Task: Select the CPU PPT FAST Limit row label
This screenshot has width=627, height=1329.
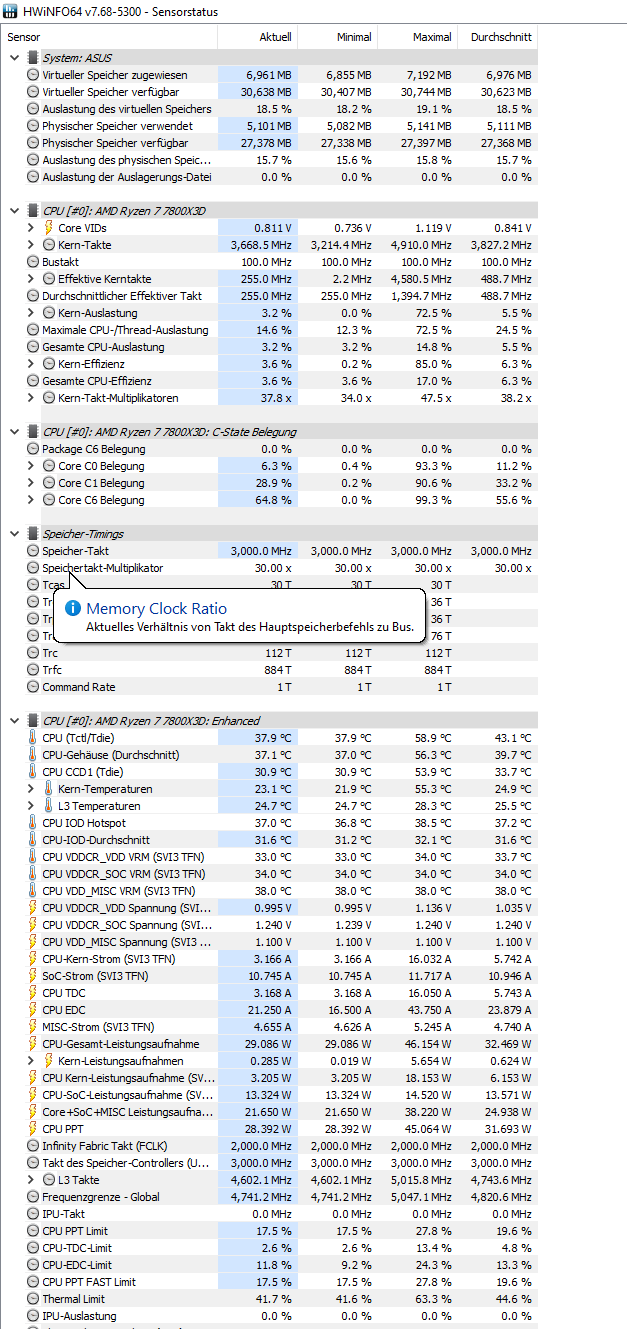Action: [89, 1282]
